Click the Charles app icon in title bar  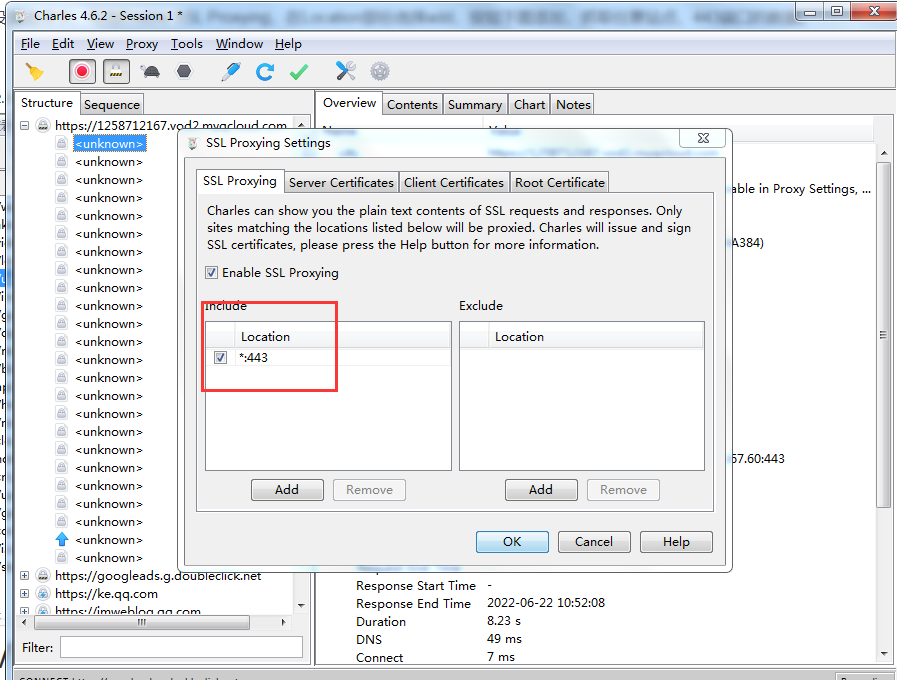tap(20, 16)
